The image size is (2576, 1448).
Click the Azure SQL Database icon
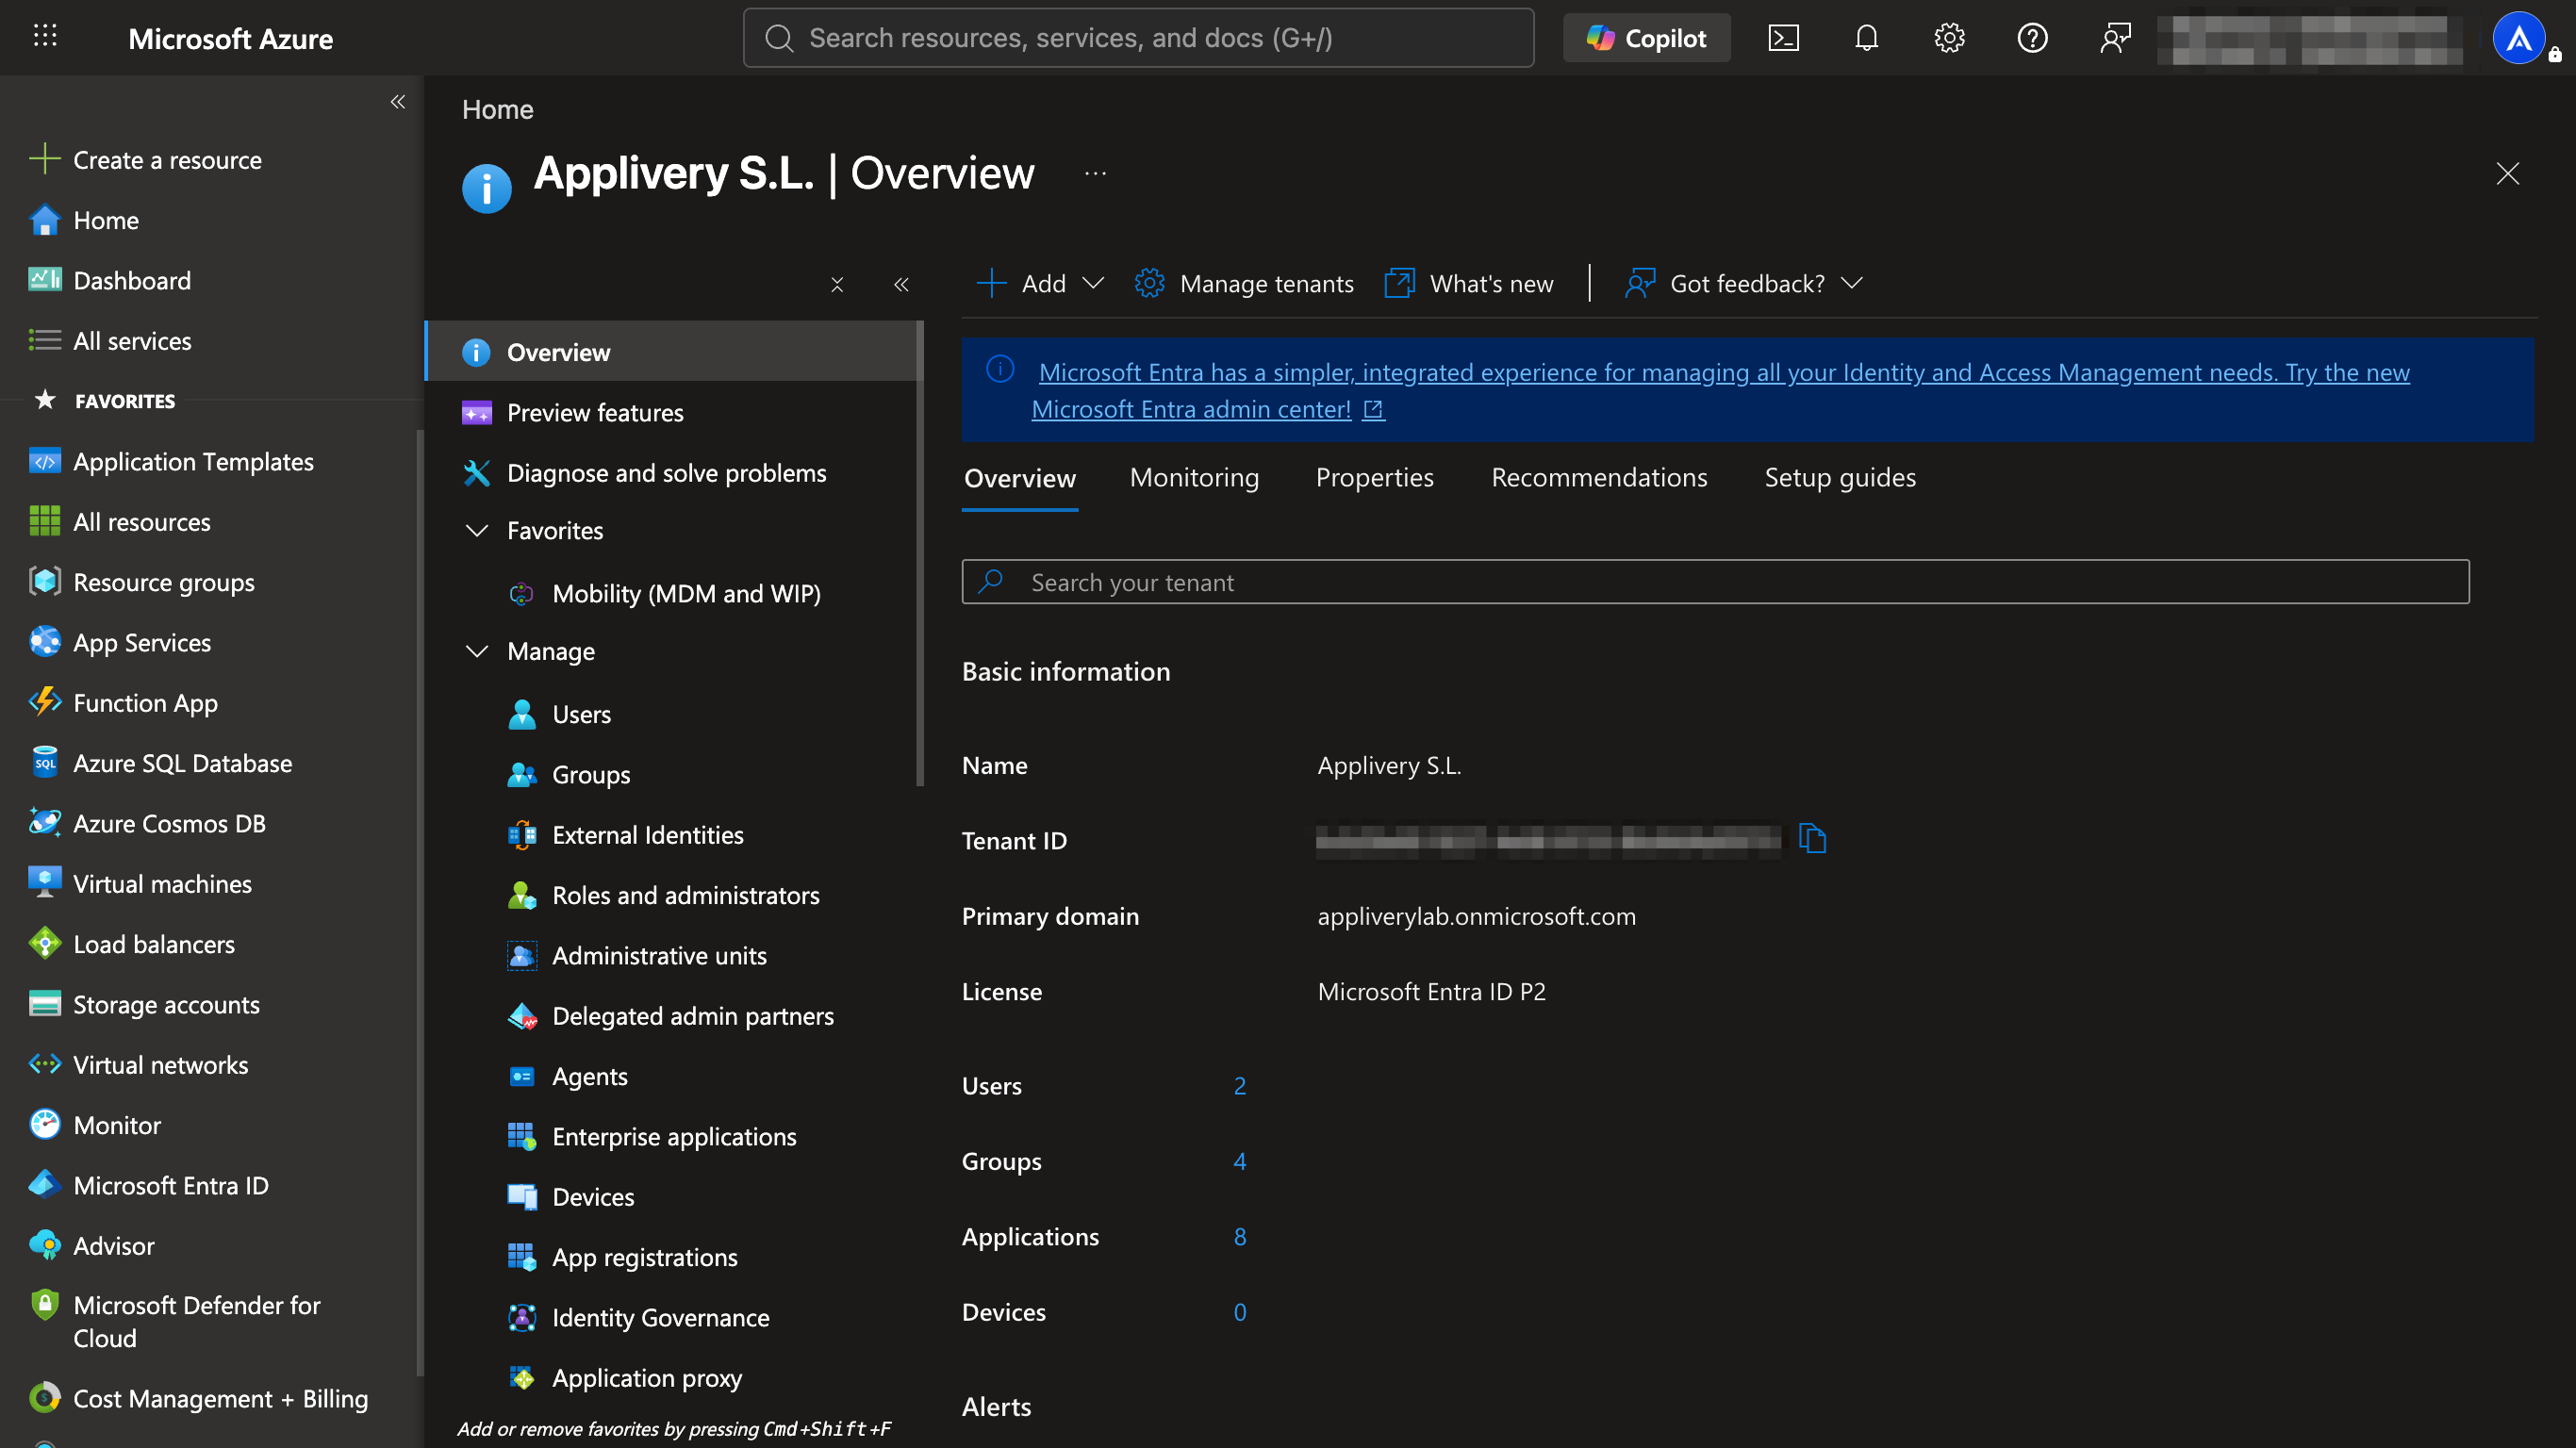(x=44, y=762)
